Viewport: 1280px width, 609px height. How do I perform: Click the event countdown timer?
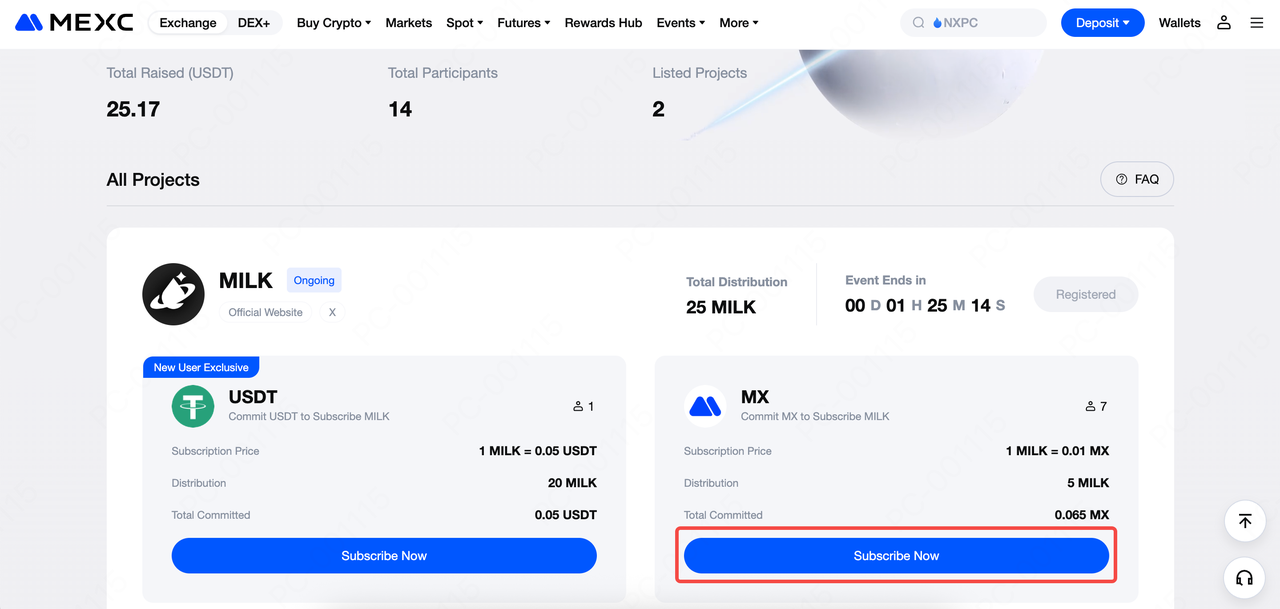pyautogui.click(x=925, y=305)
